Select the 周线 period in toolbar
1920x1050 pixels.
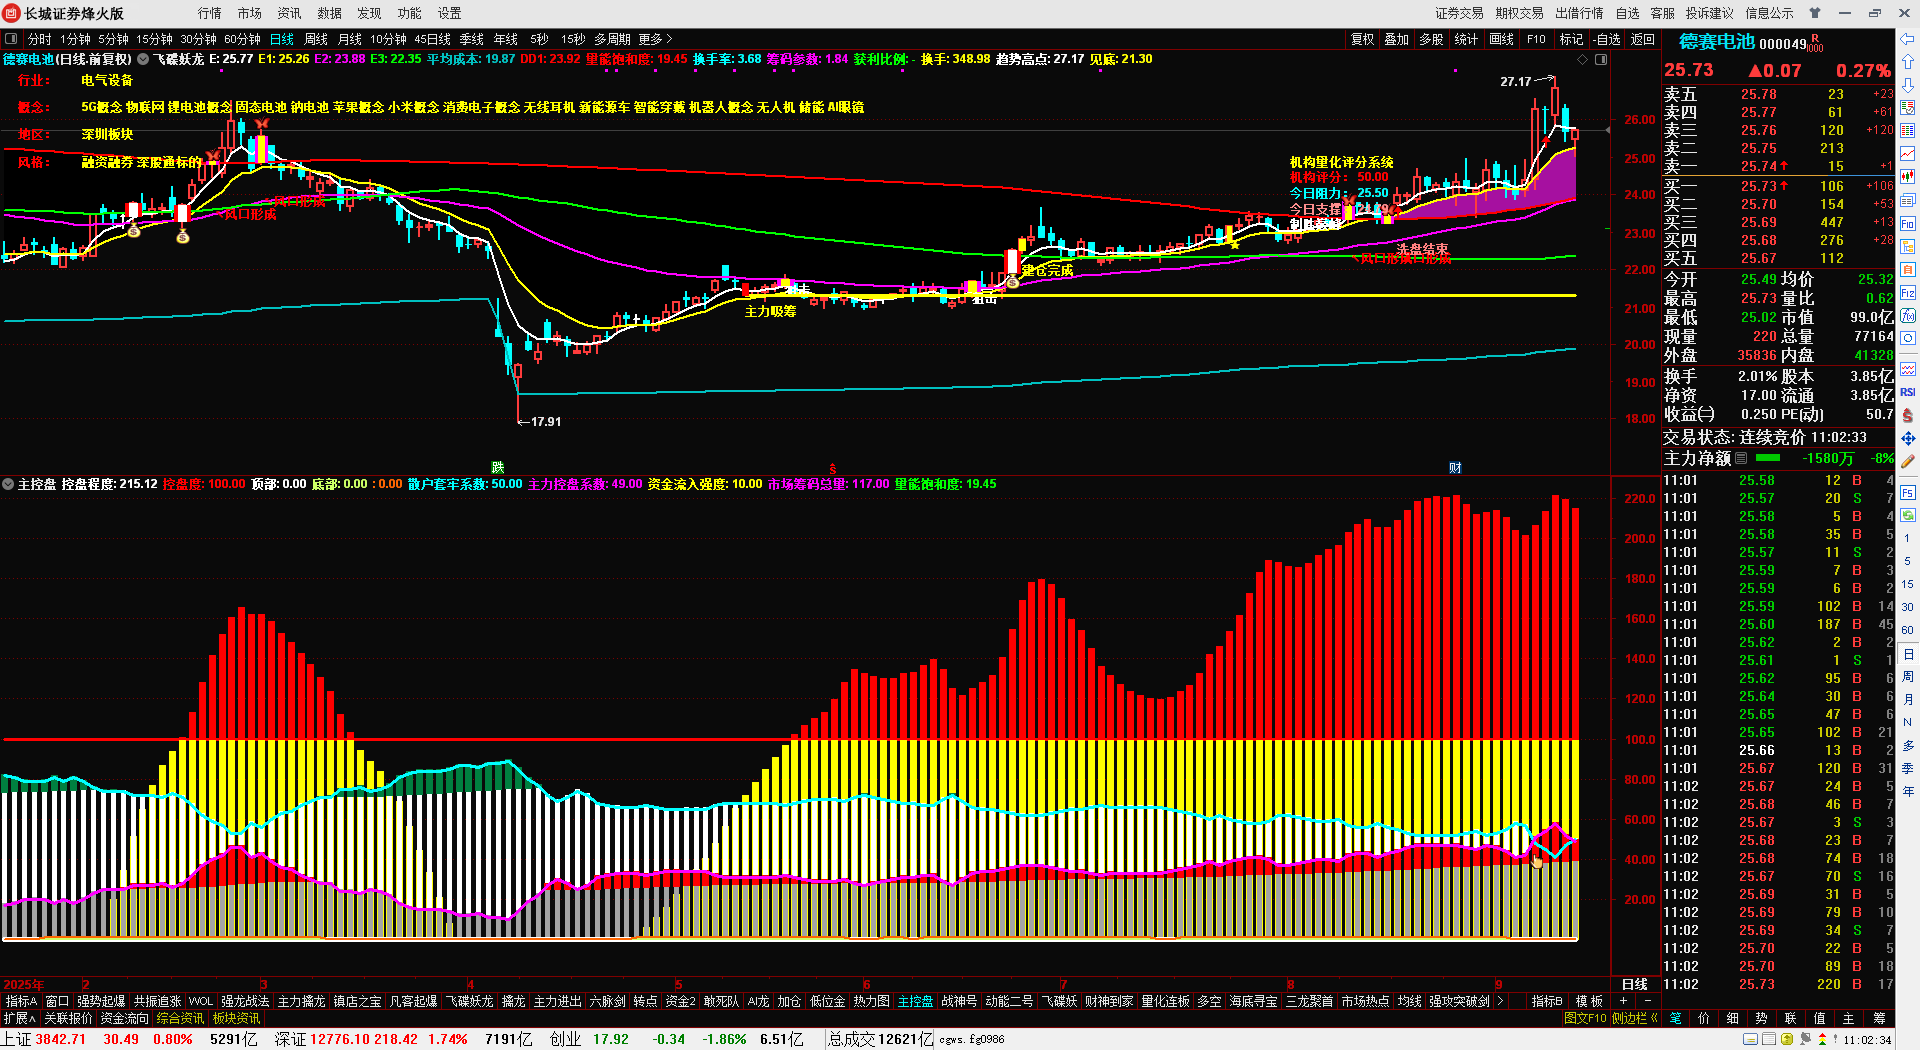pos(316,39)
